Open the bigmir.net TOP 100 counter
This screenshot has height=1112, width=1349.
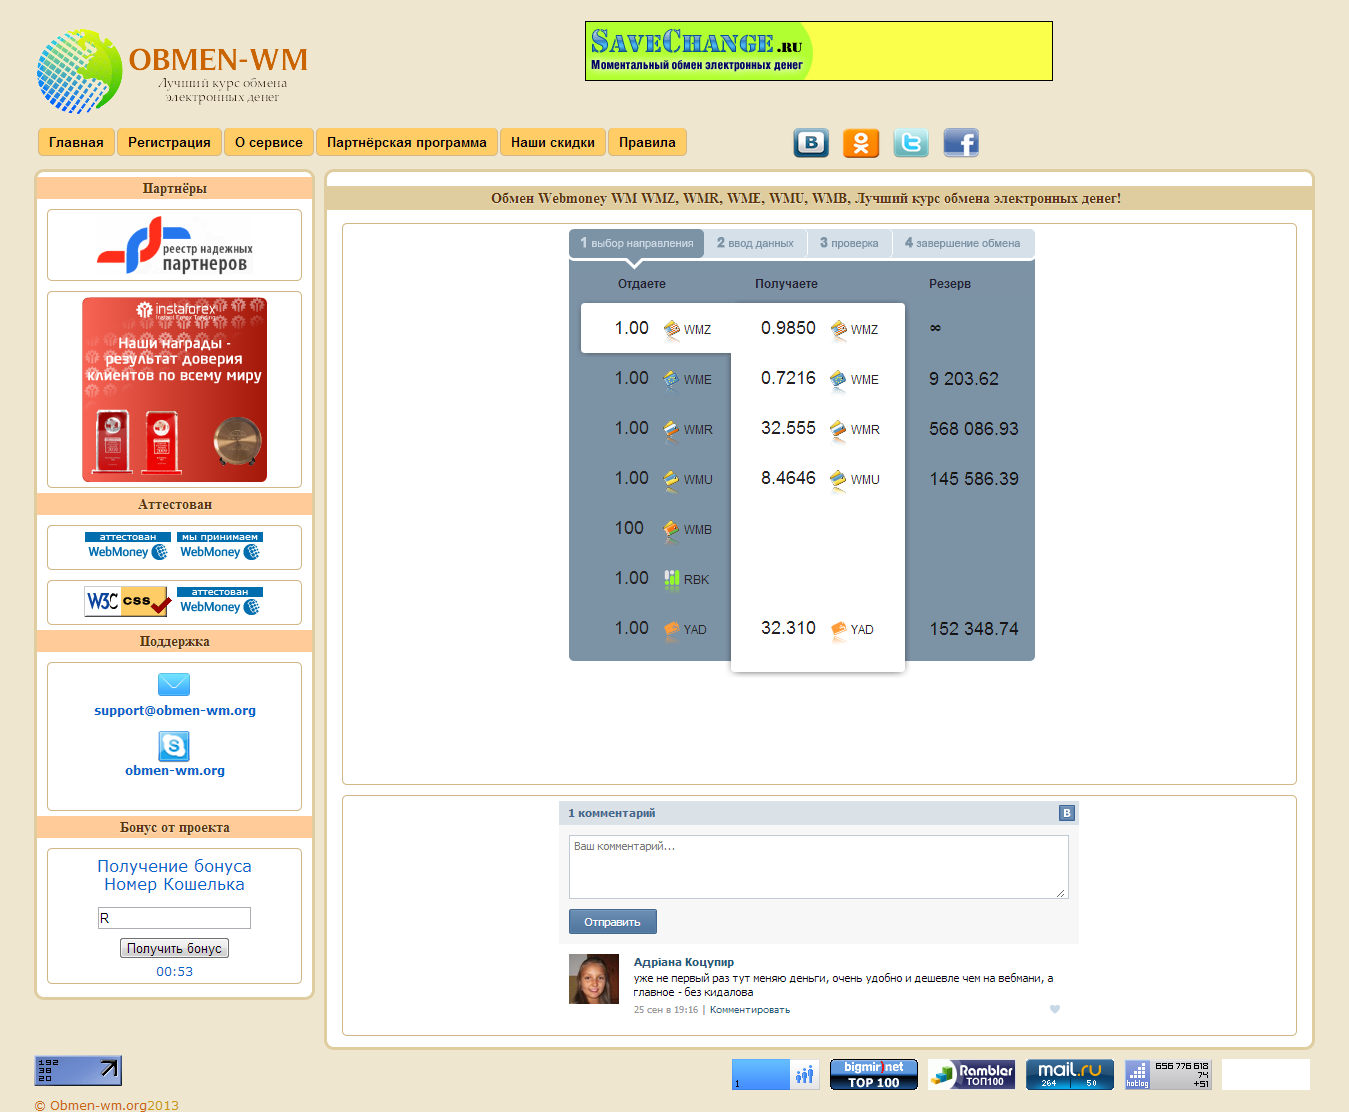(873, 1075)
